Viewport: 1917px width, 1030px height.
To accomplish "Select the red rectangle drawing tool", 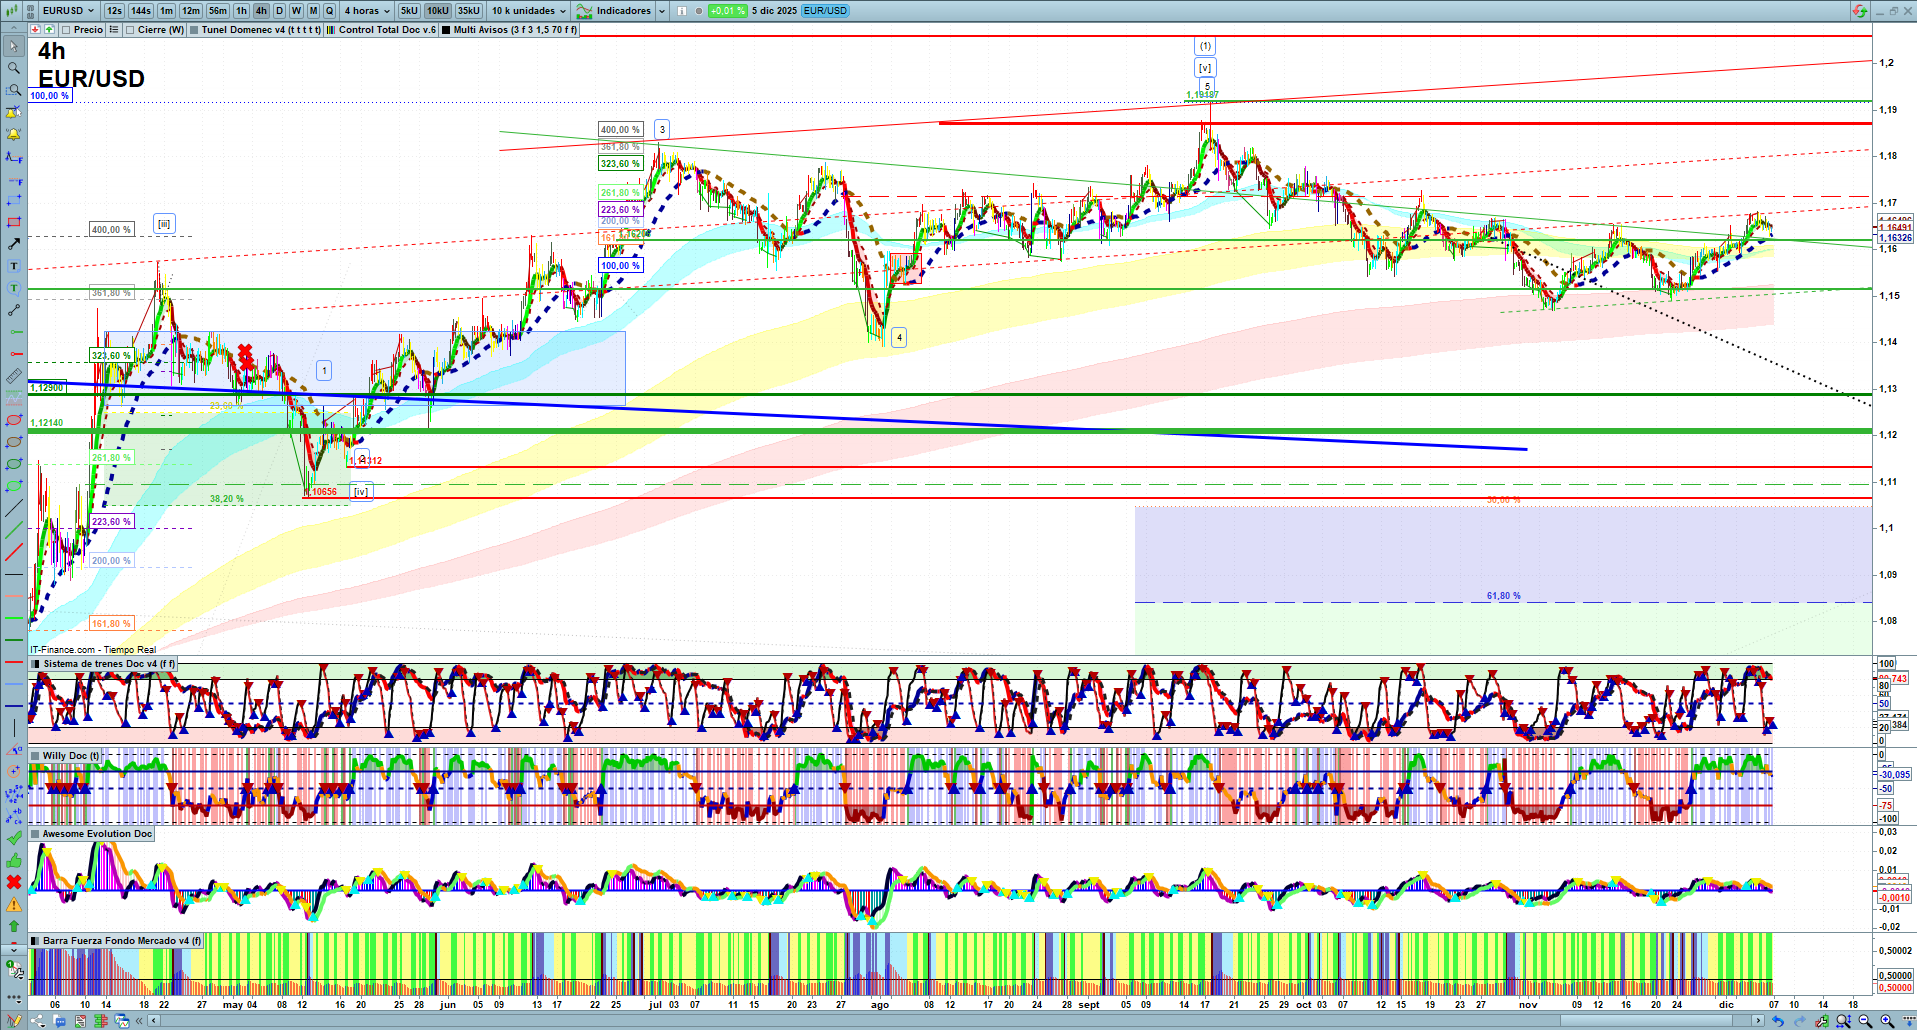I will [x=14, y=222].
